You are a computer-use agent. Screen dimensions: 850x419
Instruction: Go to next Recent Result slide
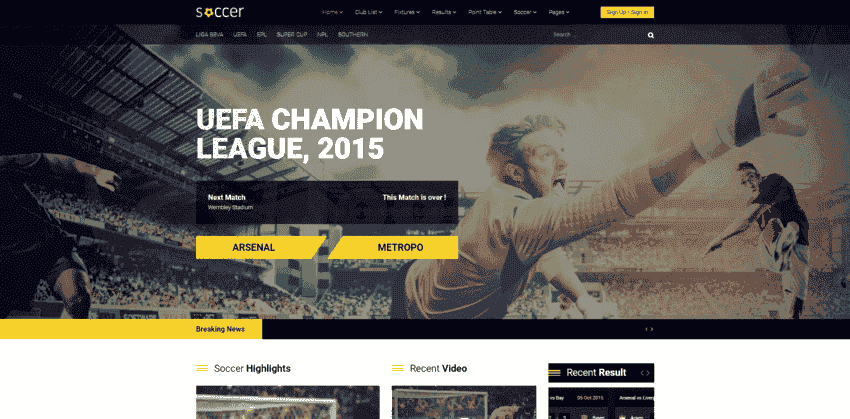(647, 373)
